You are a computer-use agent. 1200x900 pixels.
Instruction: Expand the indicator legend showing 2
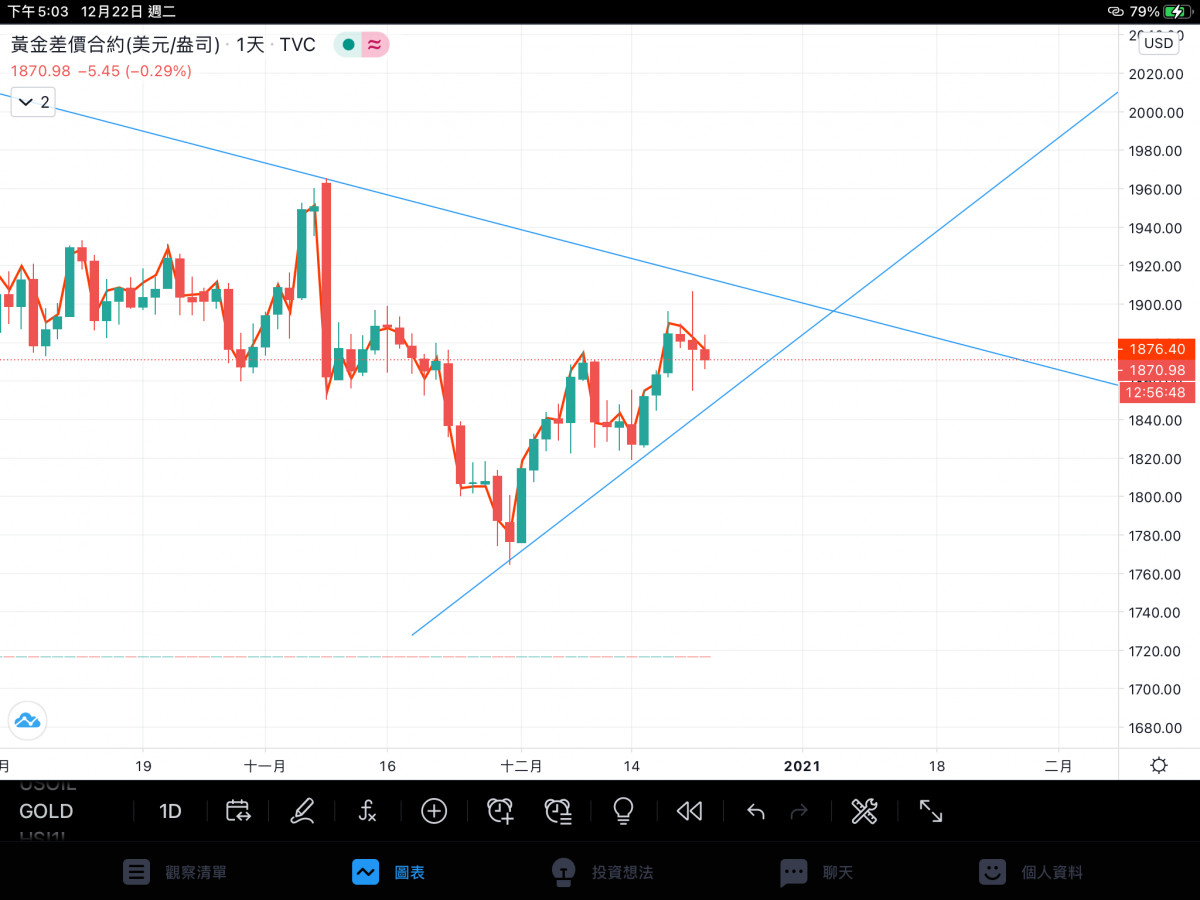tap(33, 102)
